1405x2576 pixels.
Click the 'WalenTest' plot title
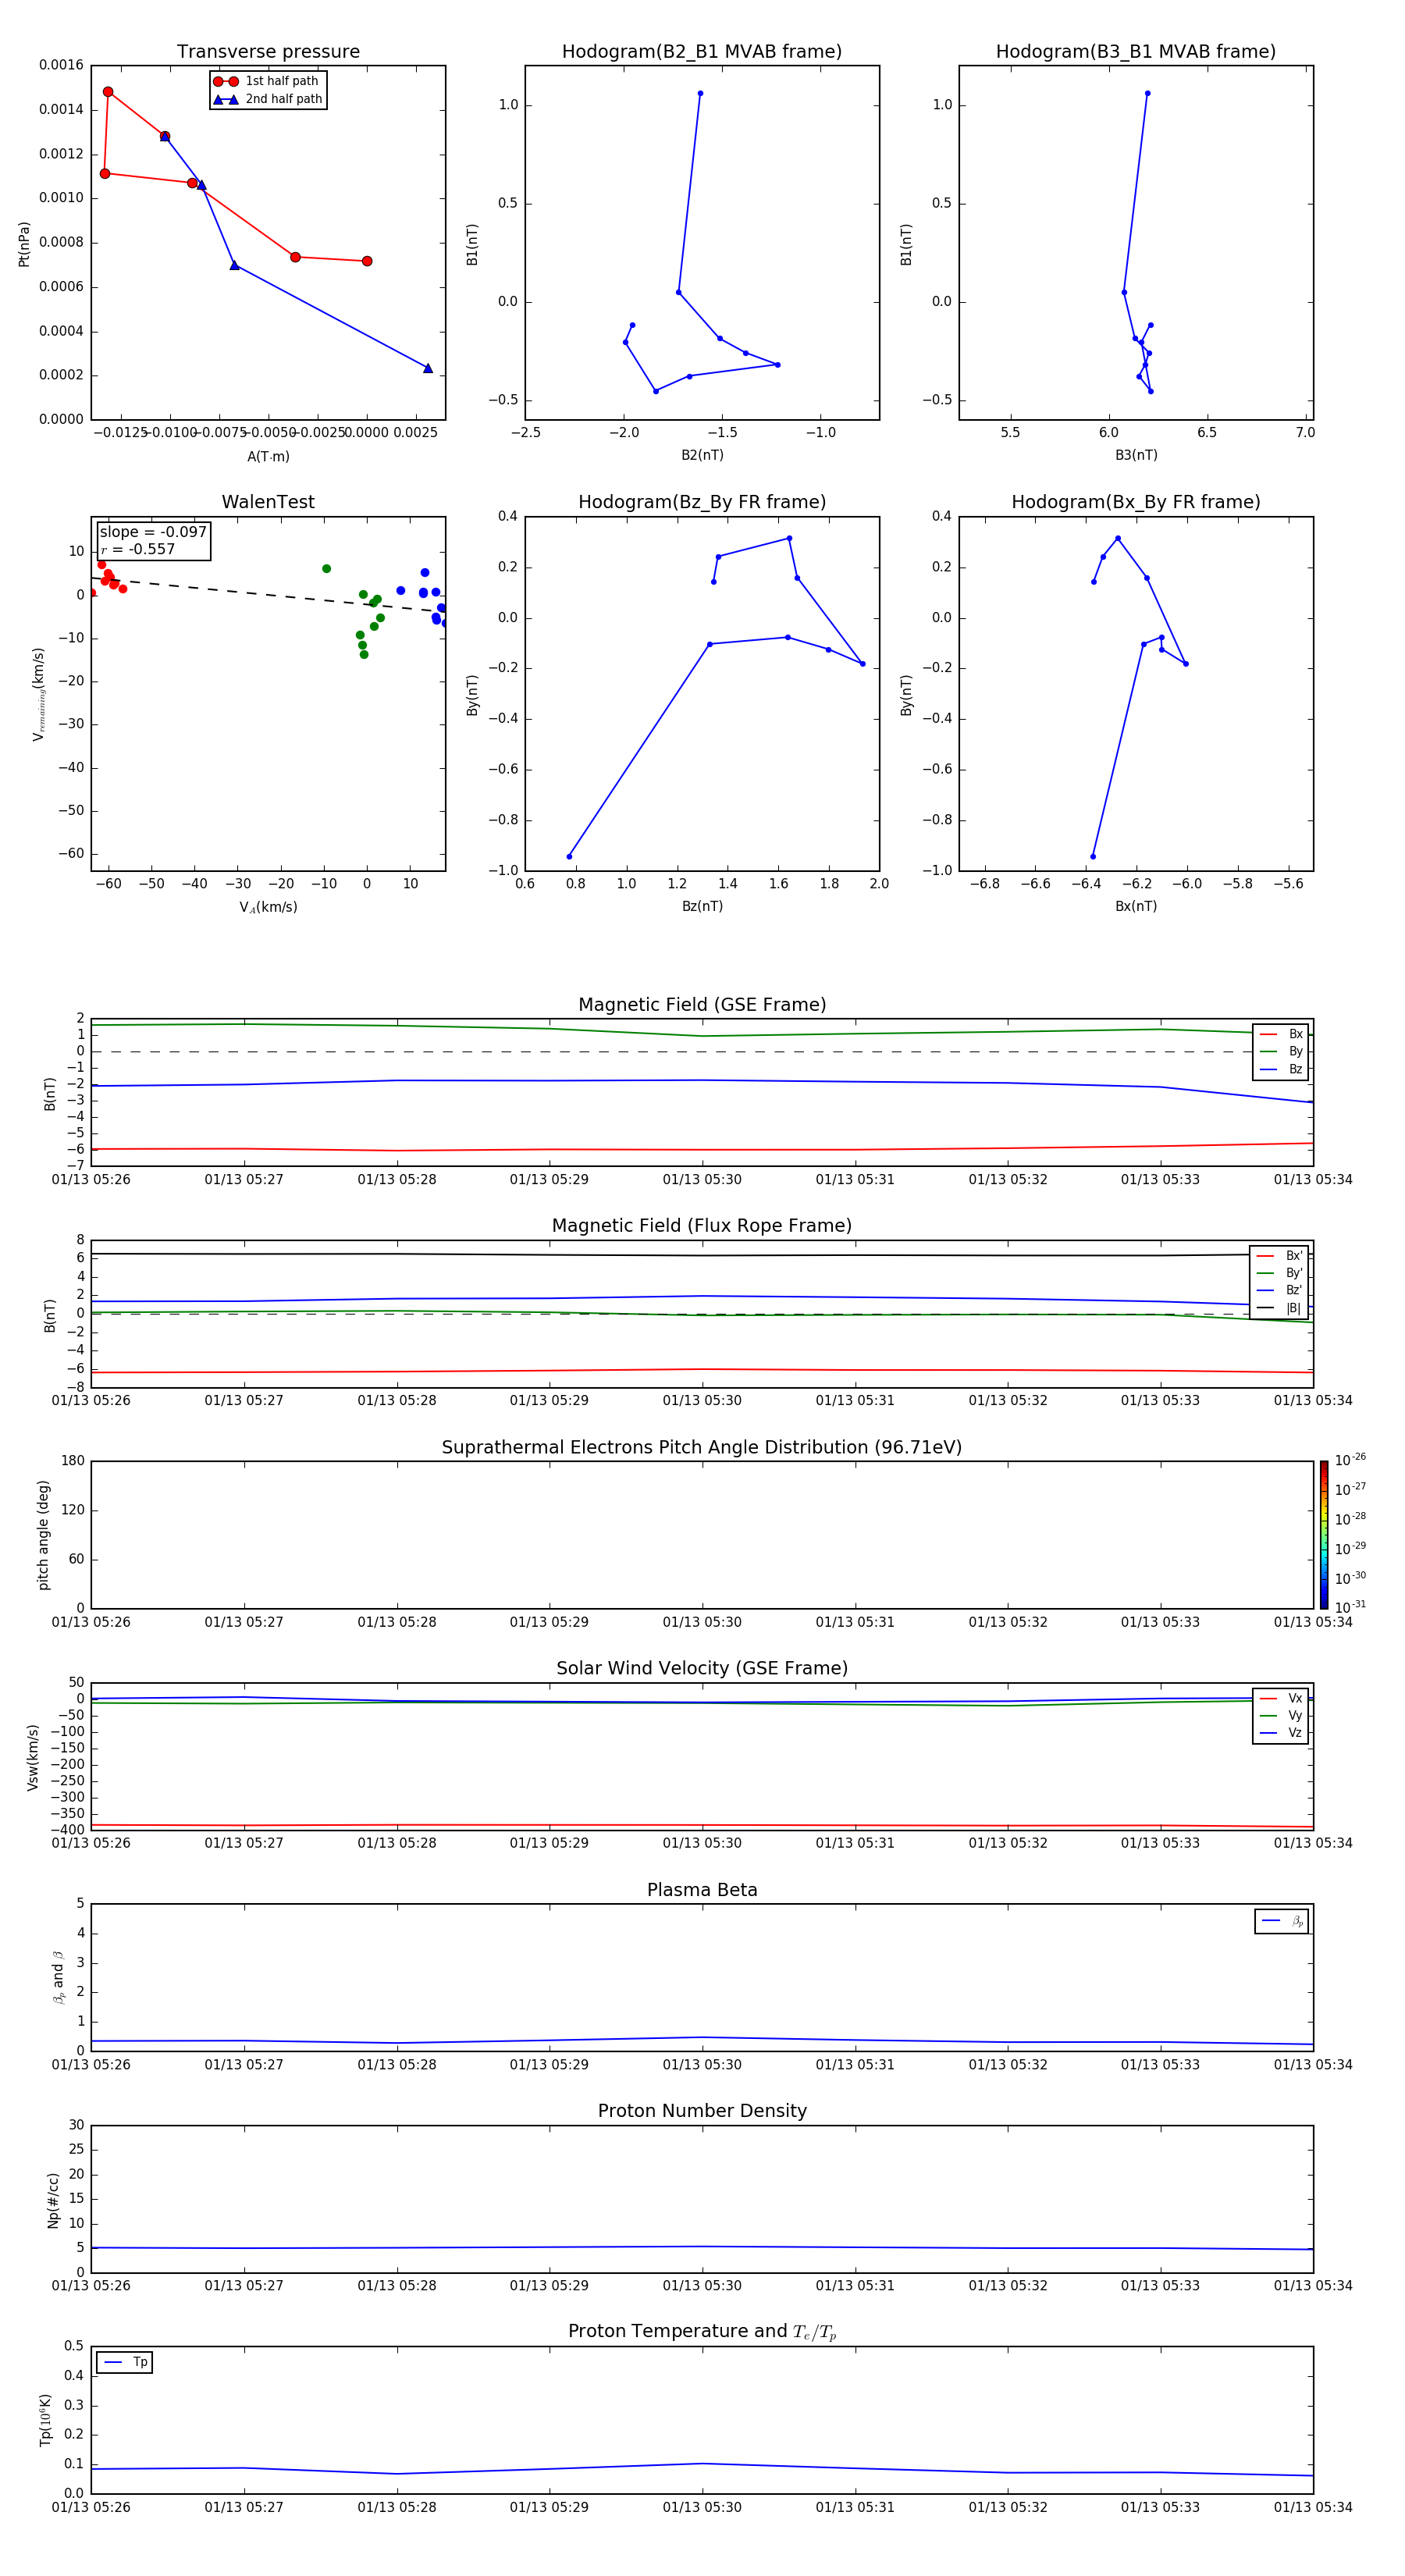click(x=268, y=502)
